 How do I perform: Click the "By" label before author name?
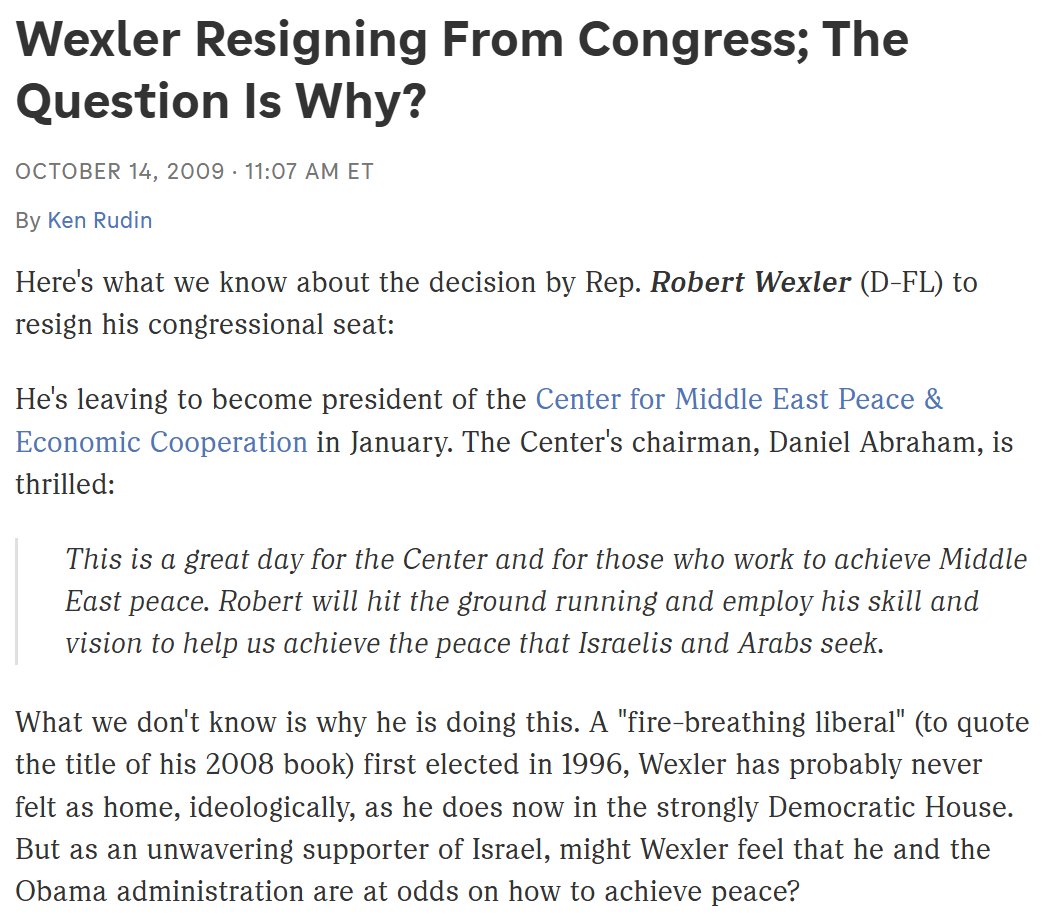coord(27,220)
